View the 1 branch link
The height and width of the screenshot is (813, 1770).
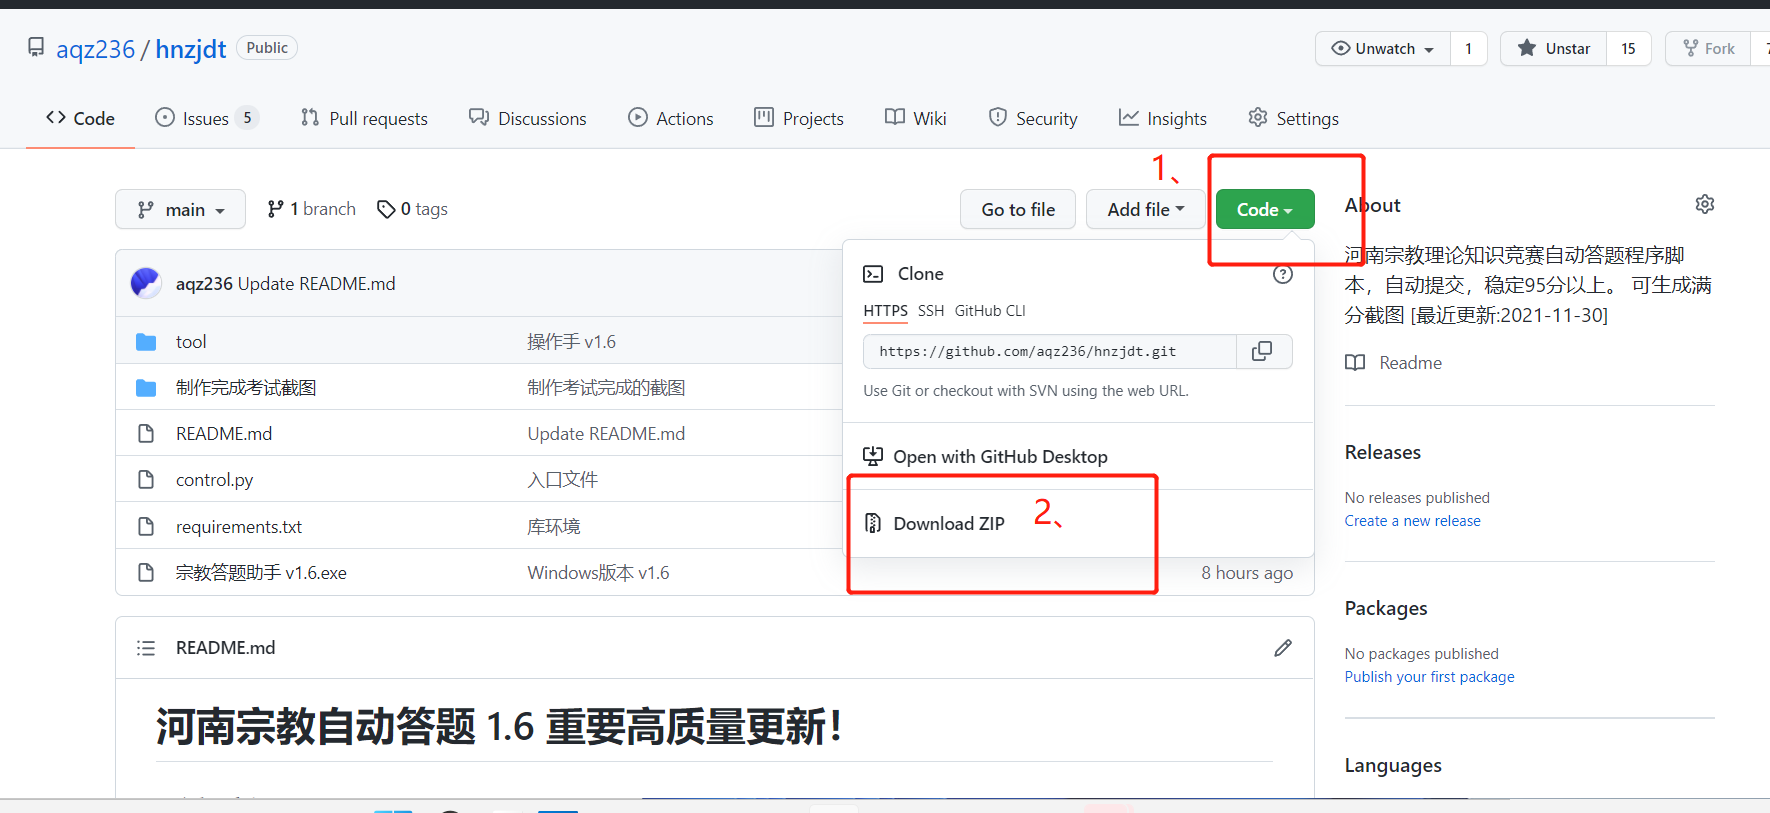tap(311, 209)
